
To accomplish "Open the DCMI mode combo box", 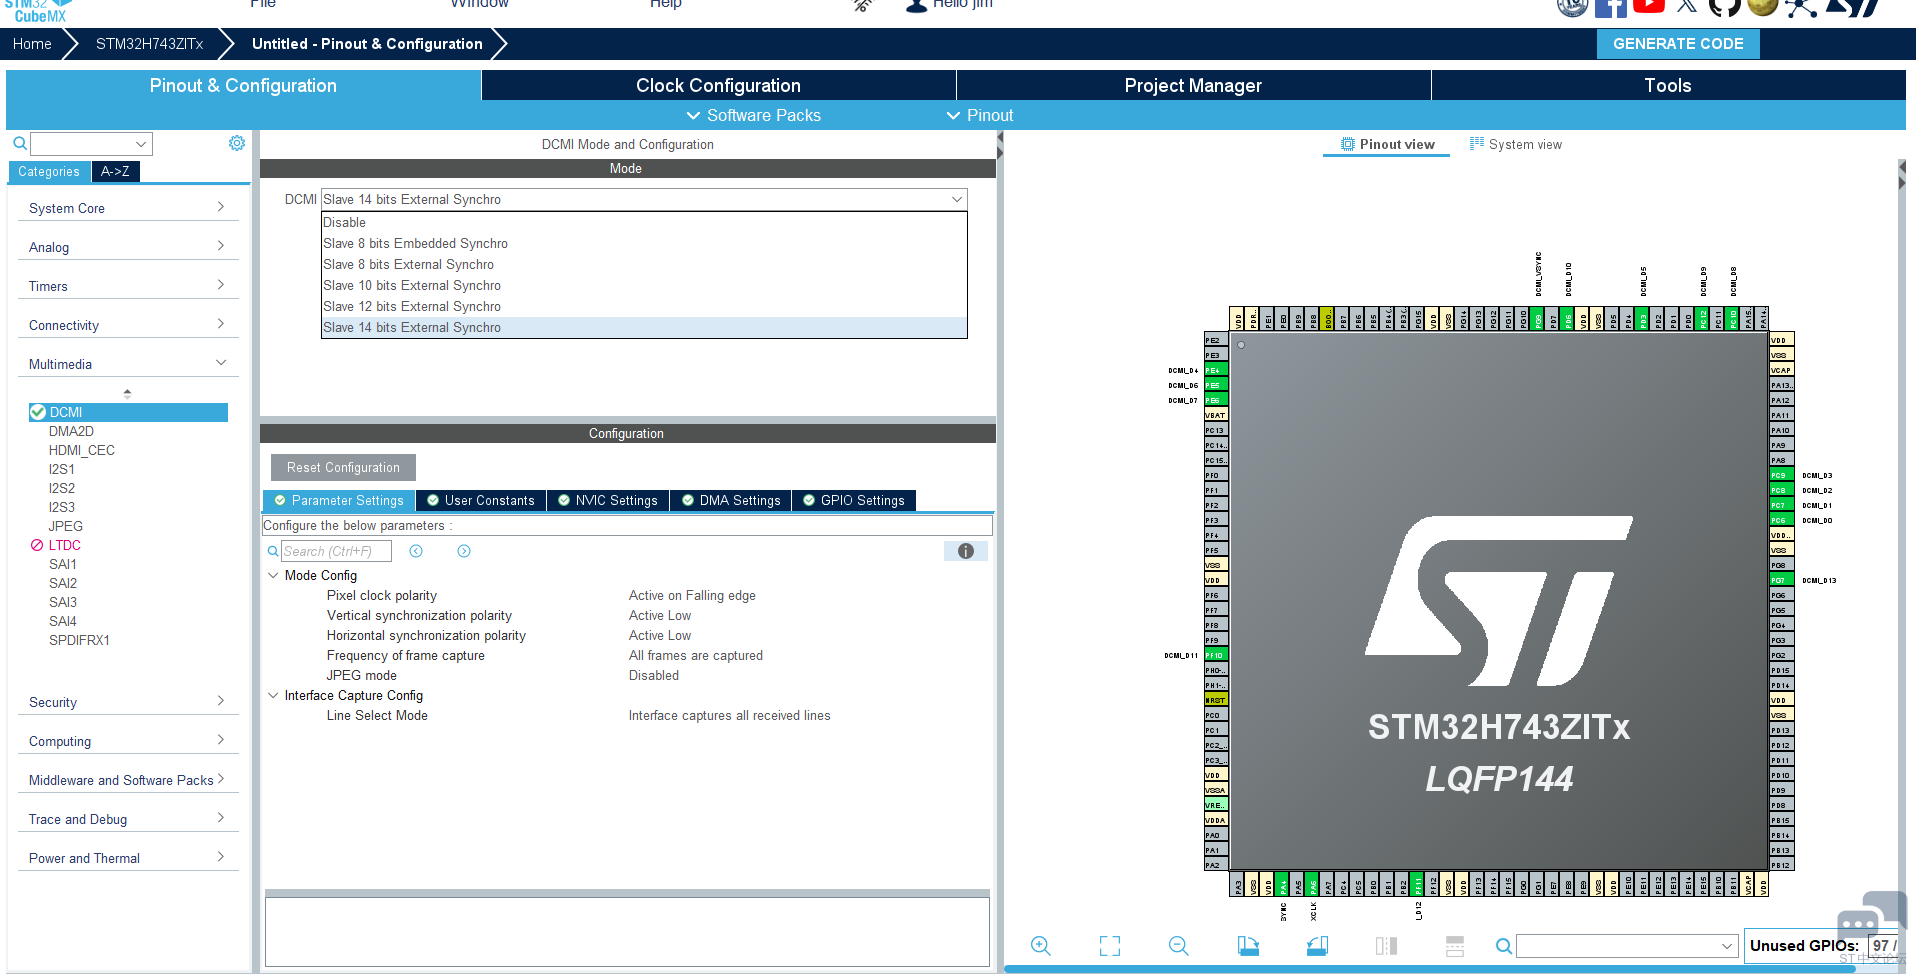I will point(644,199).
